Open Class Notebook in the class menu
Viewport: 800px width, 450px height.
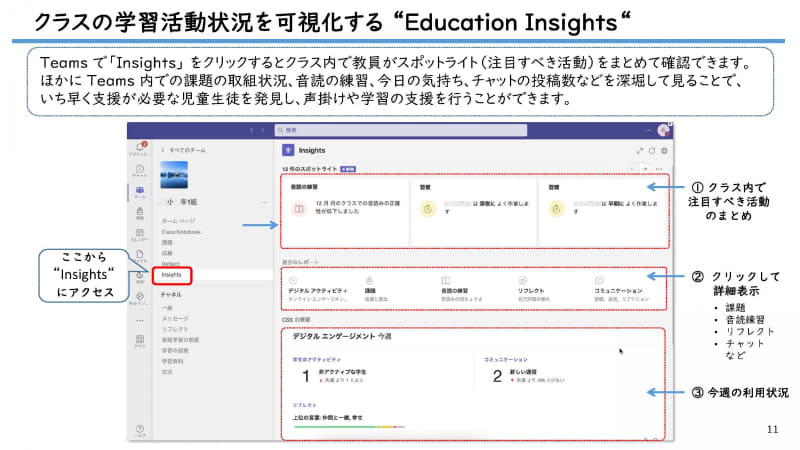pos(181,232)
